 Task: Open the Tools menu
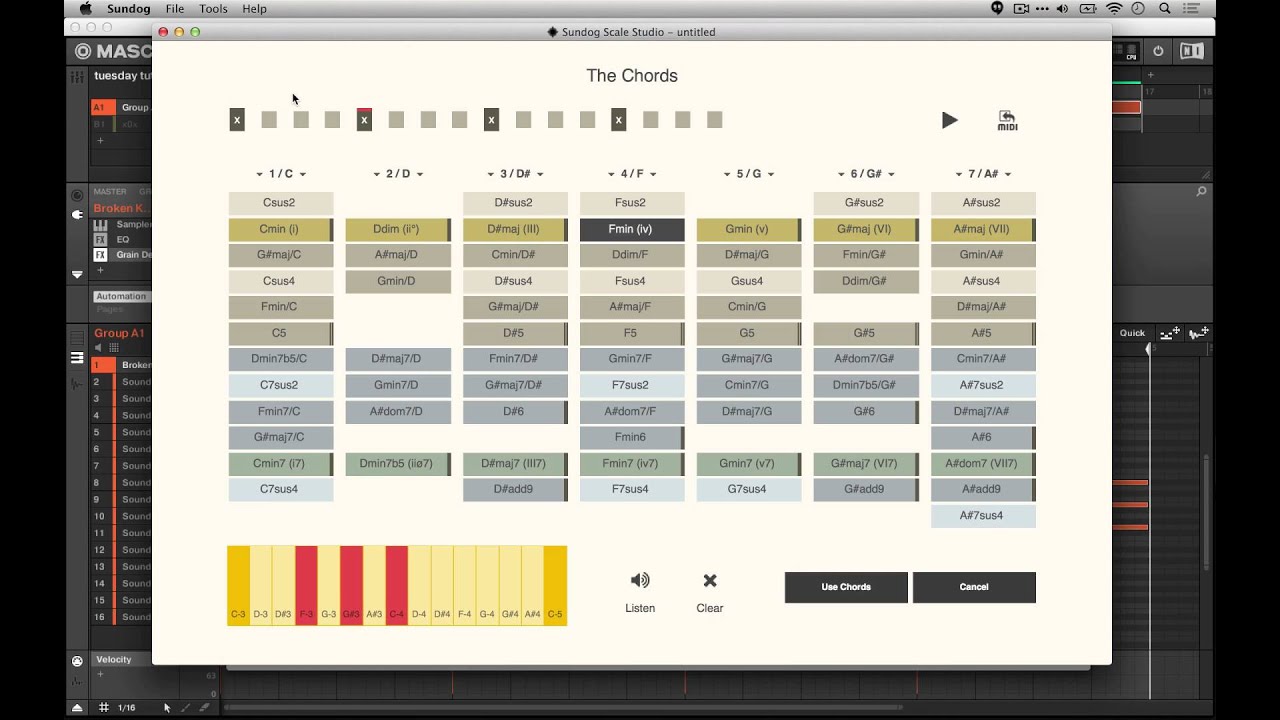point(213,8)
